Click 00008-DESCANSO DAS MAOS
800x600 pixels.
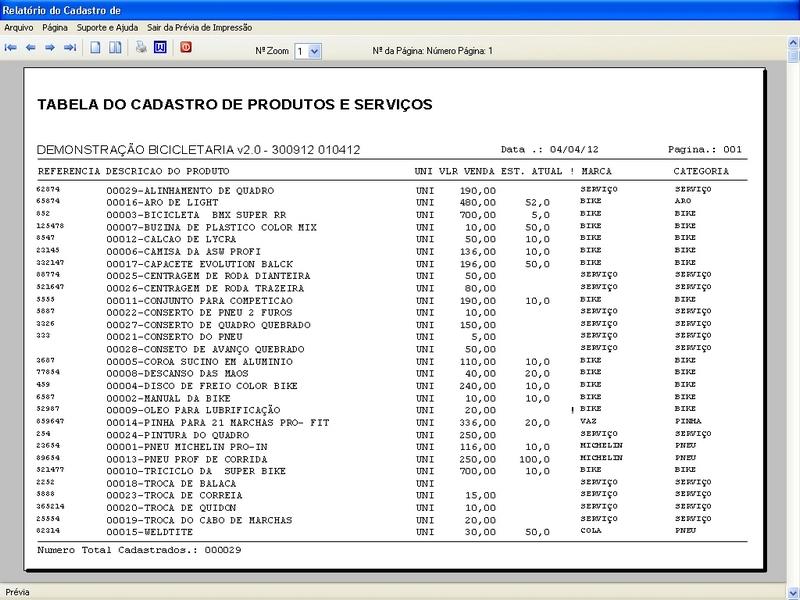coord(177,373)
